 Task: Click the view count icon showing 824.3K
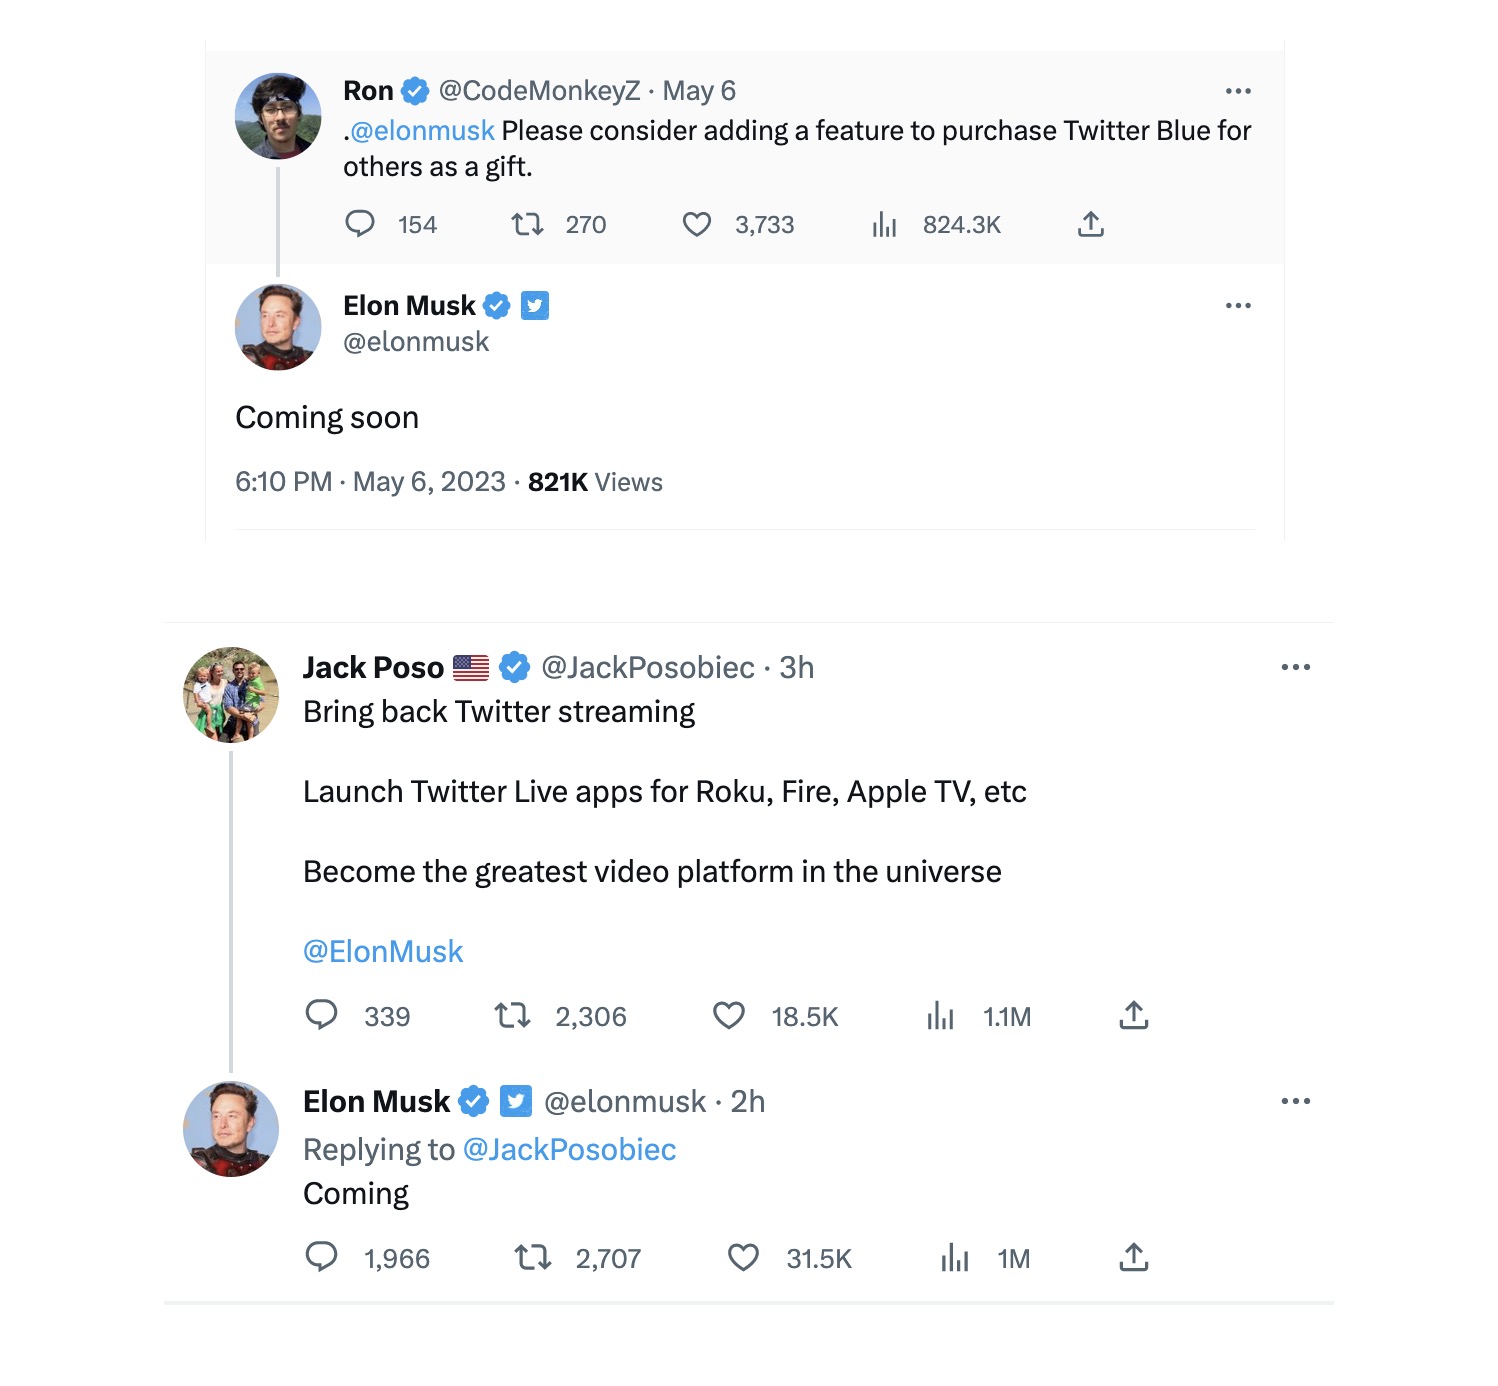click(884, 224)
